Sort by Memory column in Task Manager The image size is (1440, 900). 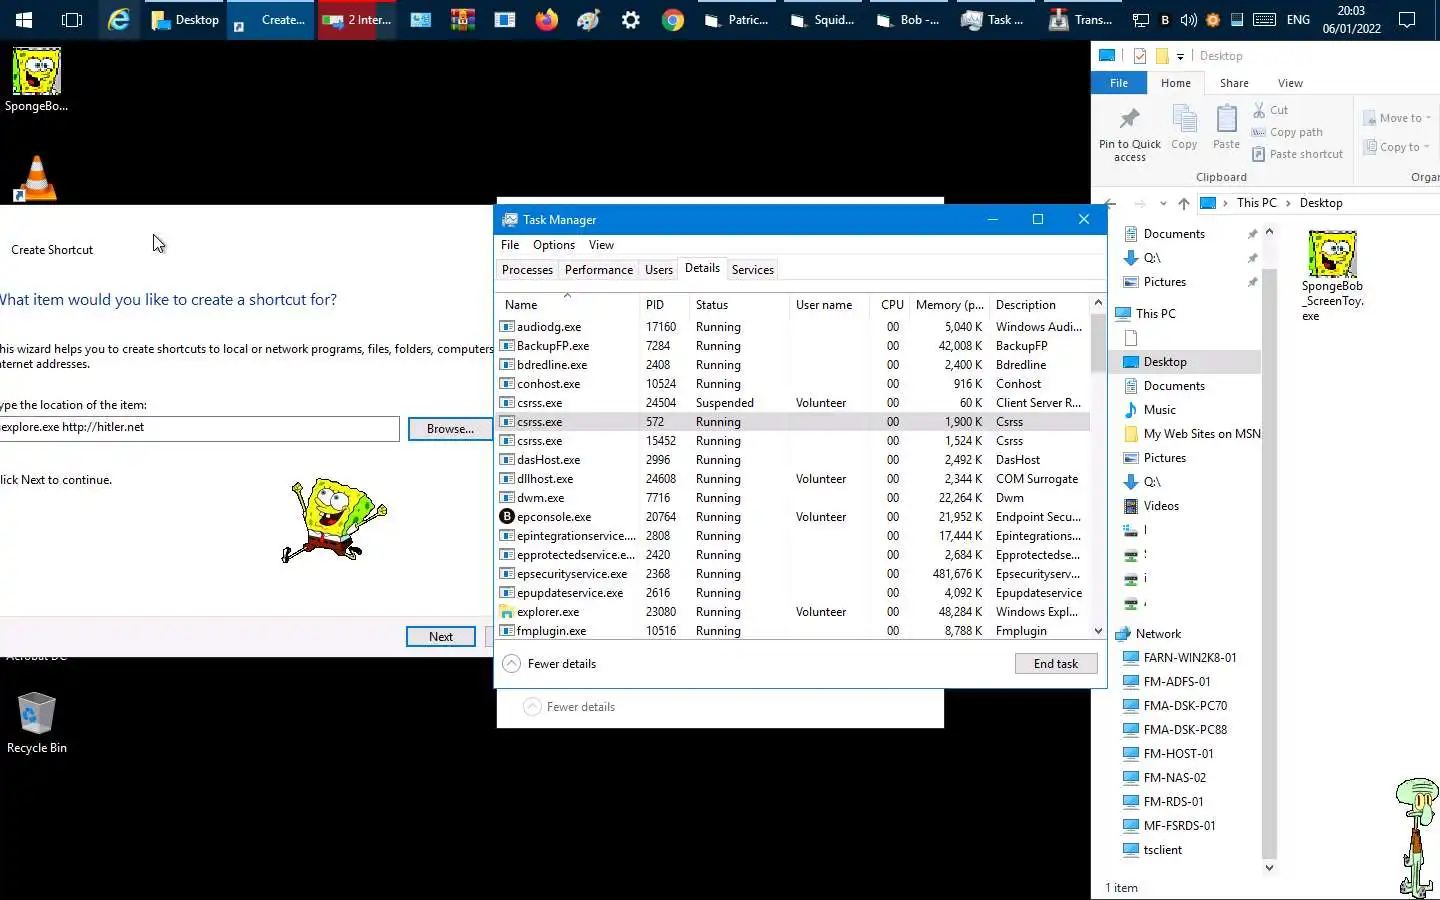[x=948, y=304]
